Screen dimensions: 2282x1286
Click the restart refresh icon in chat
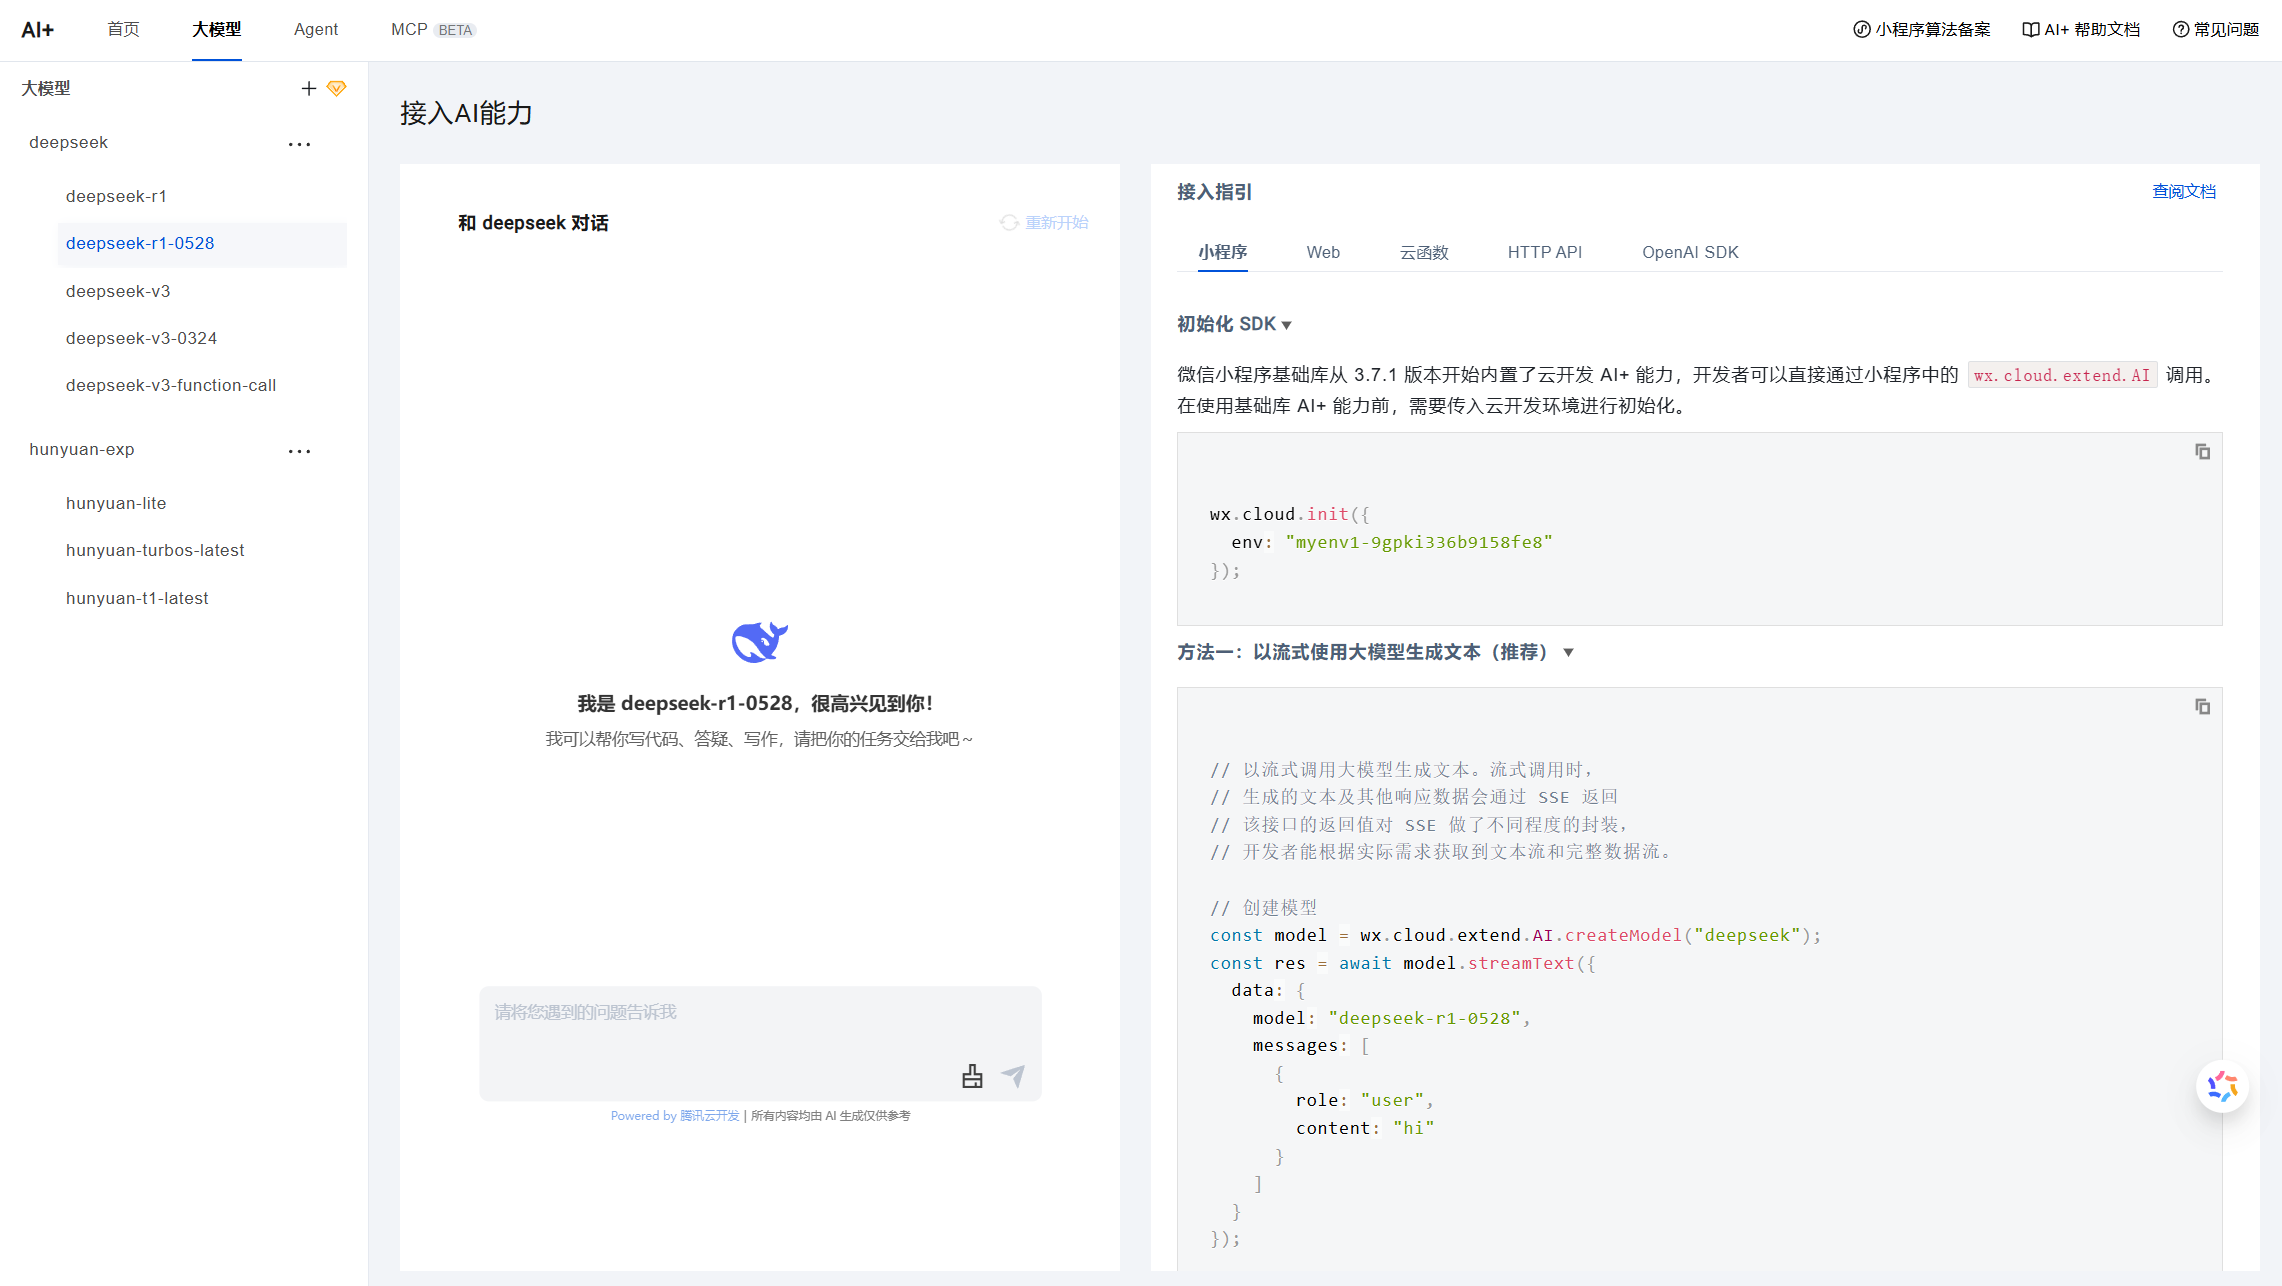[x=1009, y=223]
